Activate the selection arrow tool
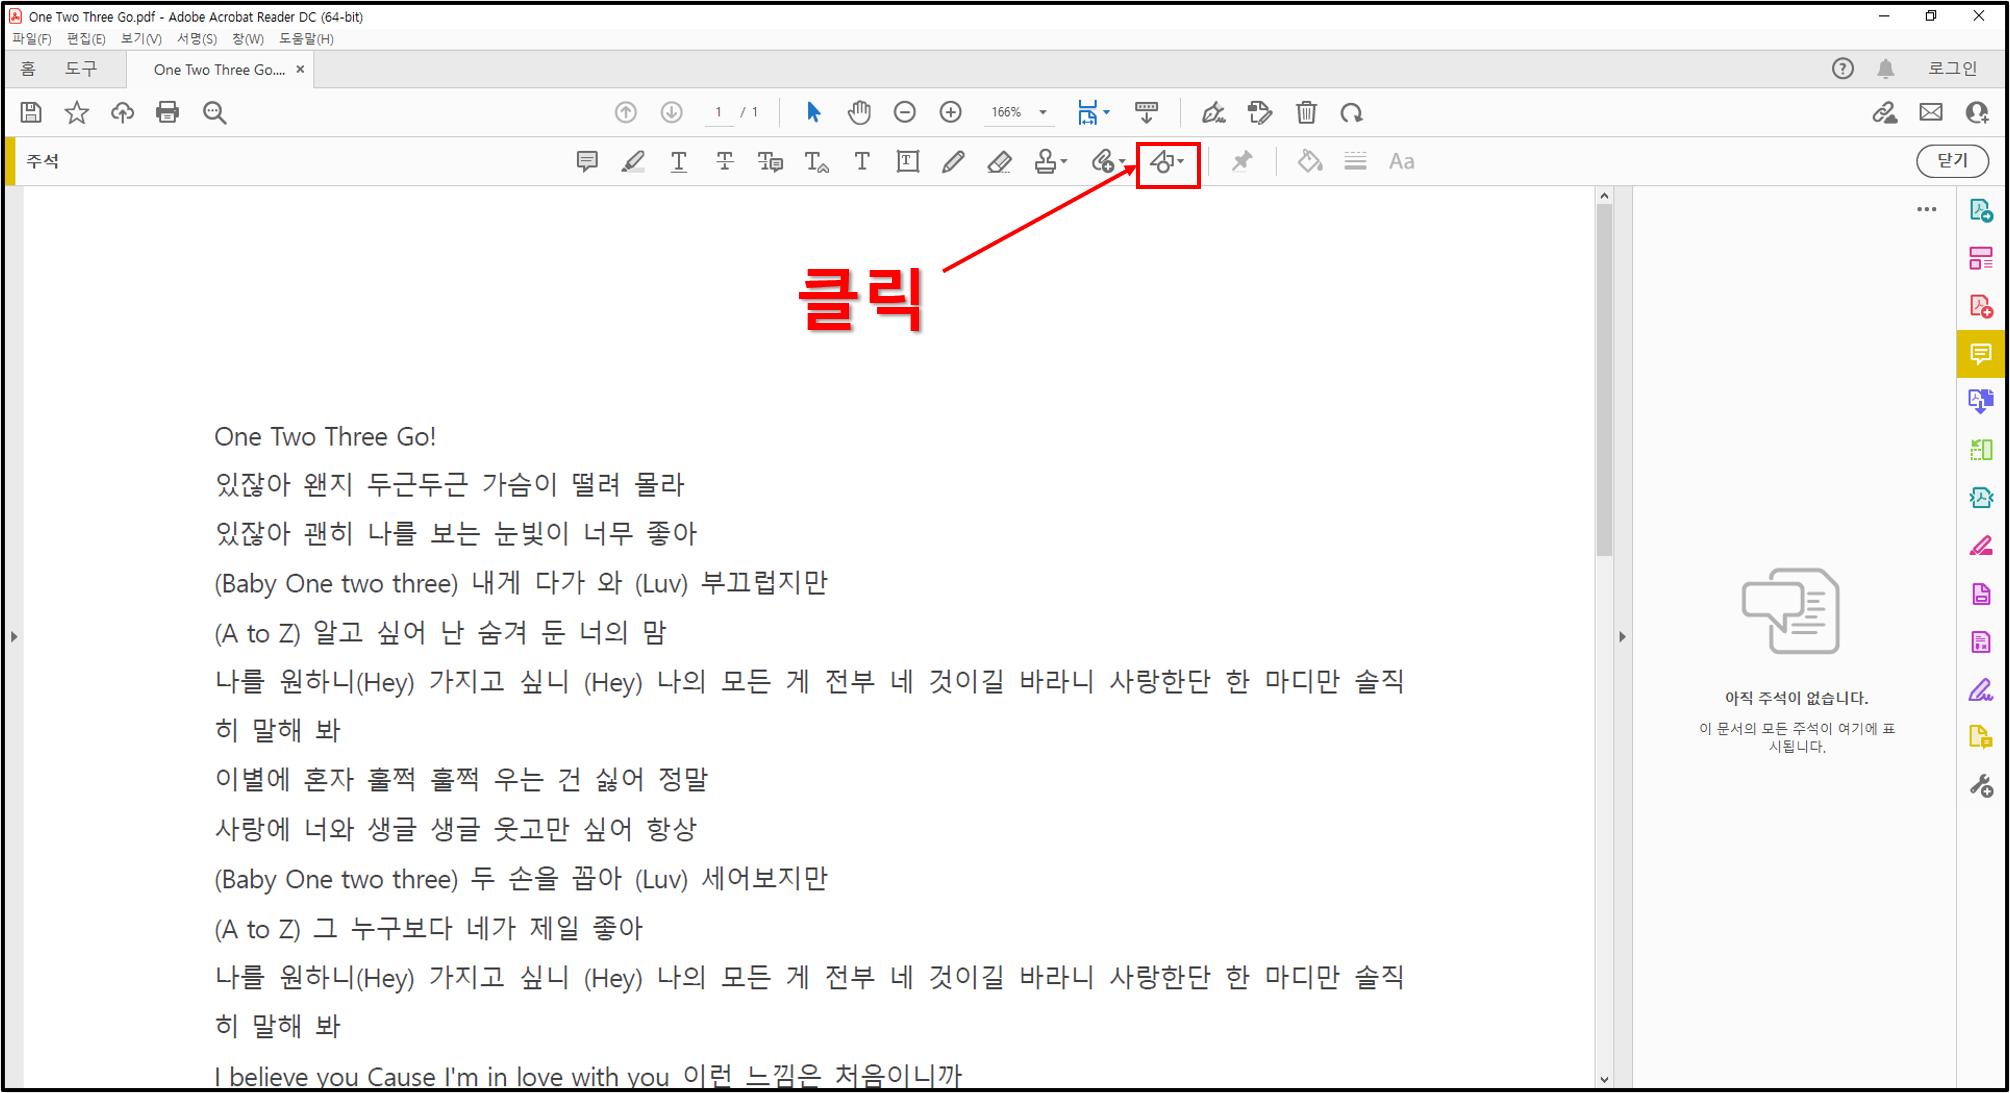This screenshot has height=1093, width=2010. 813,113
